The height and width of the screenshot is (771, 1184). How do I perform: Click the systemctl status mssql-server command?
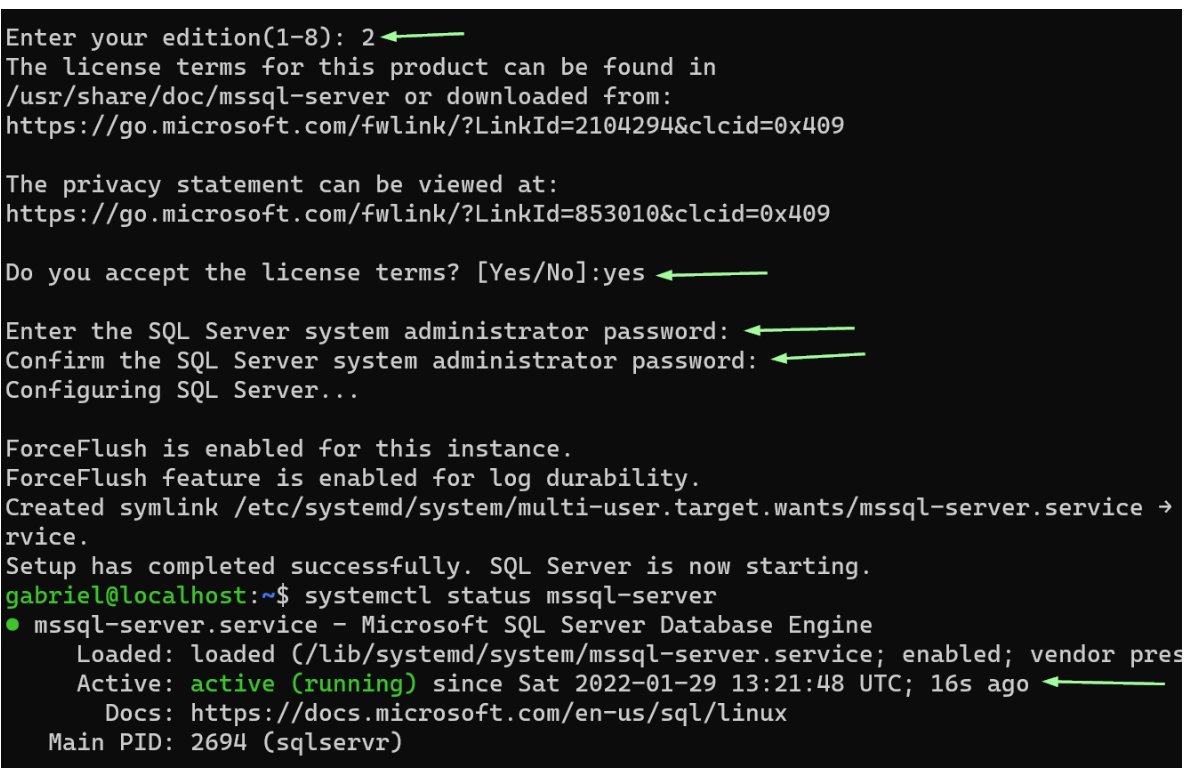tap(510, 596)
